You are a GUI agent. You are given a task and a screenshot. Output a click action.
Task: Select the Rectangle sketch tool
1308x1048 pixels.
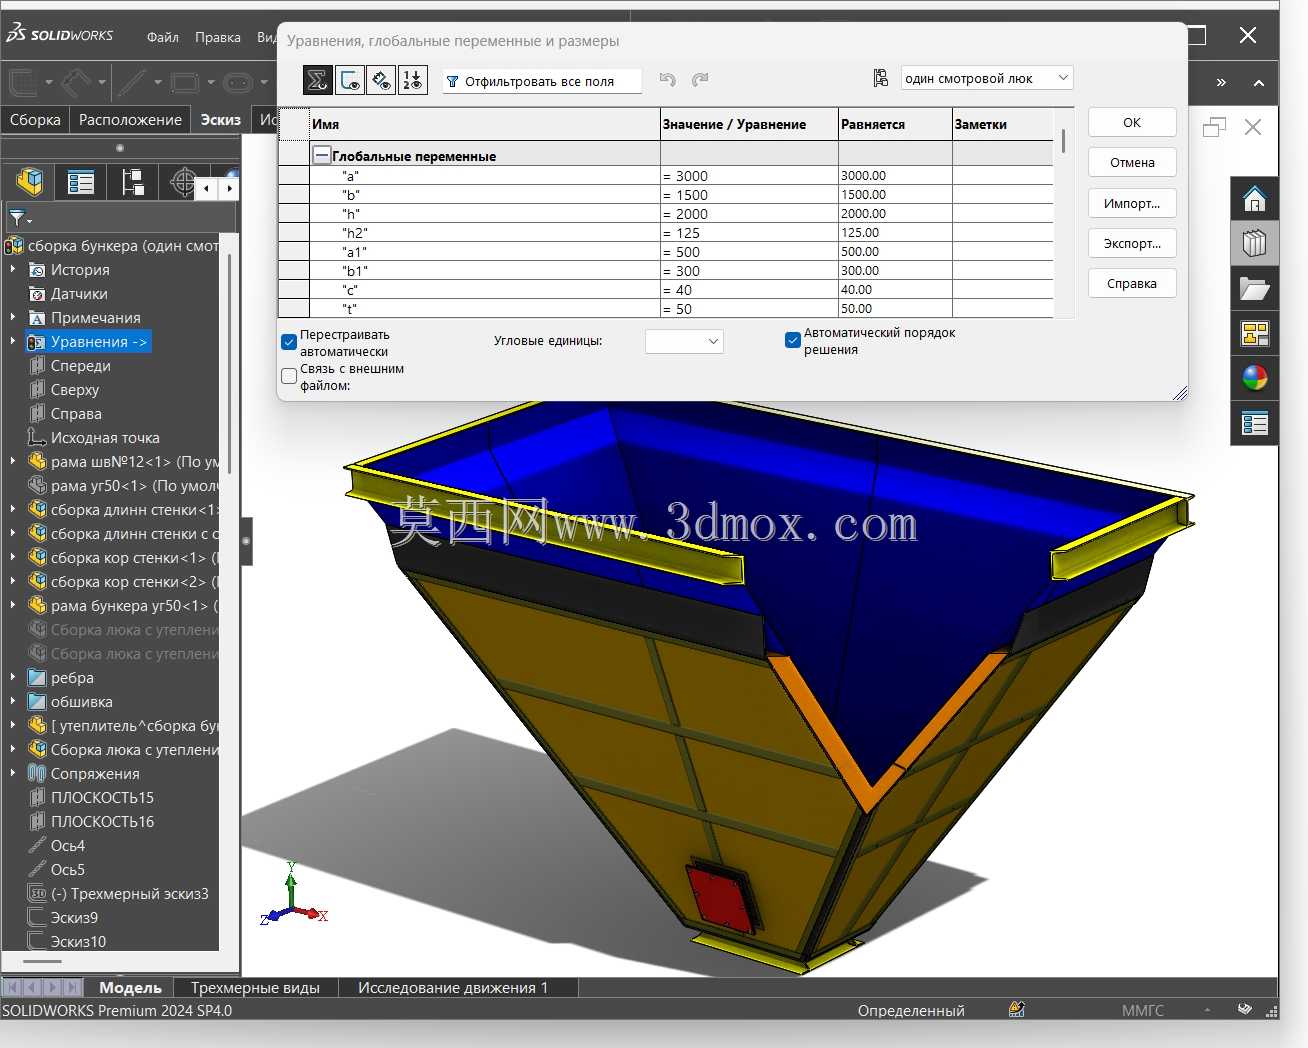point(185,82)
